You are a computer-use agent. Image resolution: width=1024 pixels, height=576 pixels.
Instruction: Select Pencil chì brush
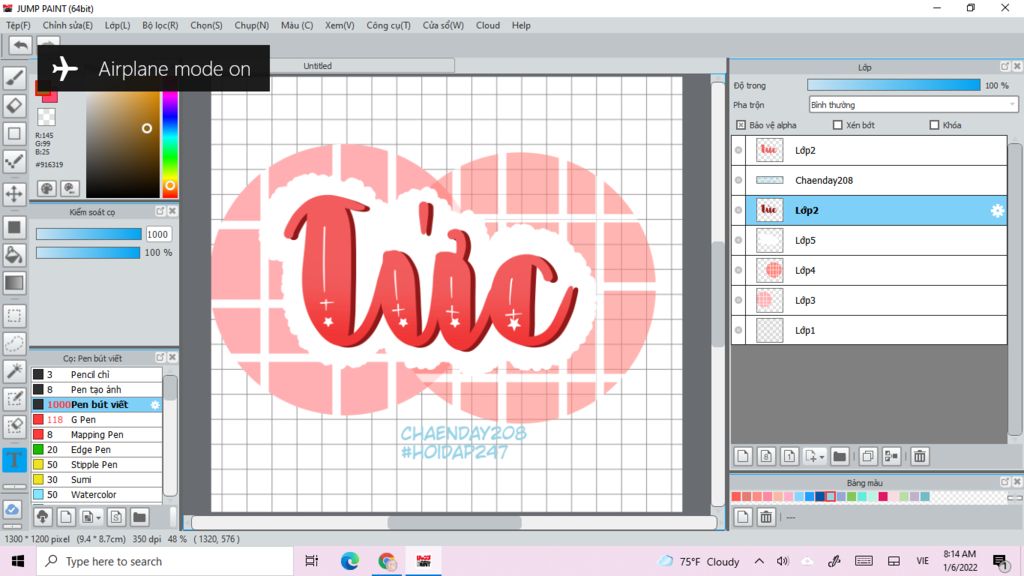tap(97, 375)
